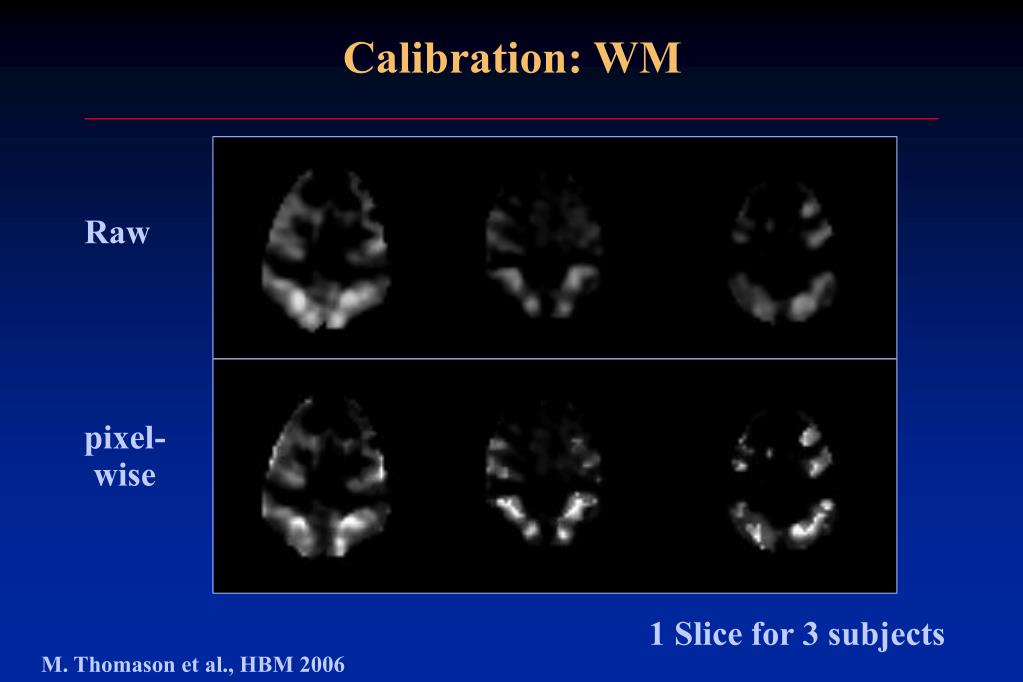The image size is (1023, 682).
Task: Click the "pixel-wise" row label
Action: click(125, 456)
